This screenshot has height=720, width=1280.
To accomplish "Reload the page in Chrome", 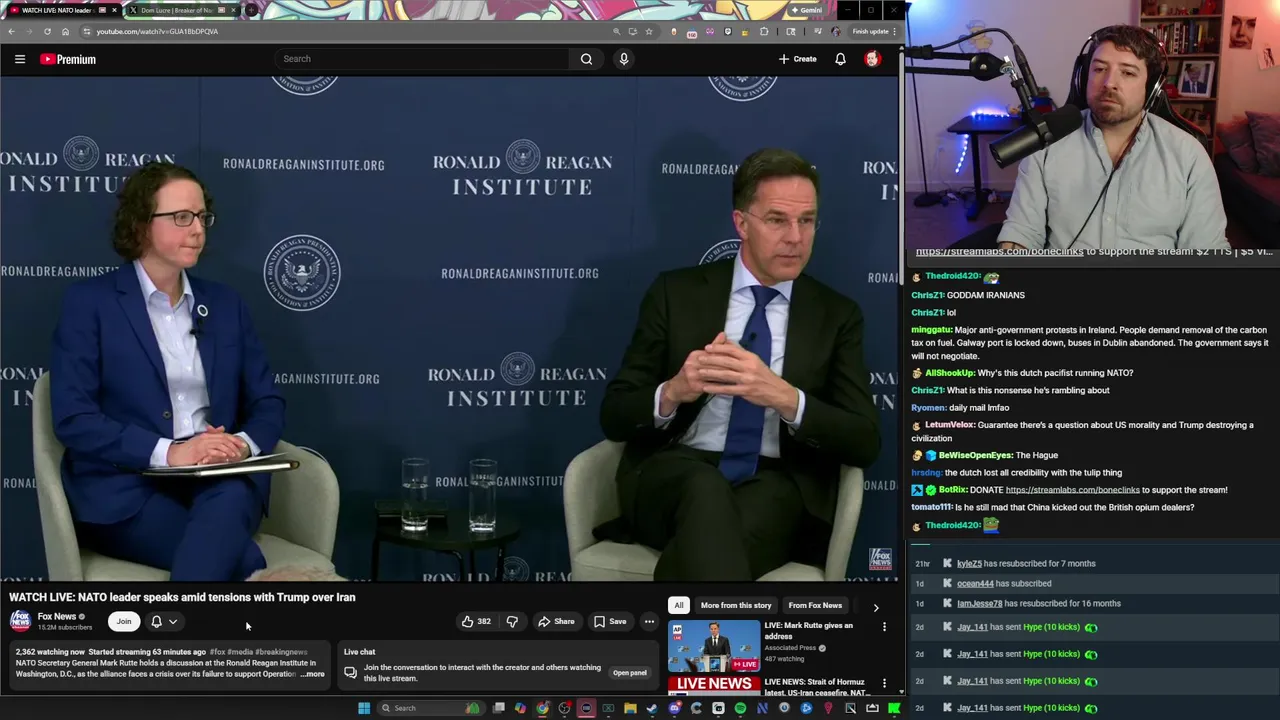I will pos(47,31).
